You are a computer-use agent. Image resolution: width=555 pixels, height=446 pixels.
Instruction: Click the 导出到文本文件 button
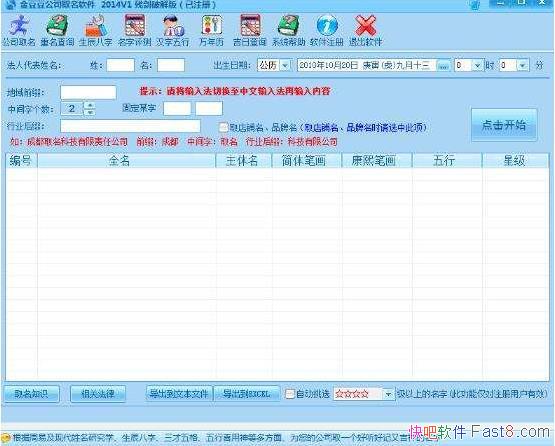(x=179, y=394)
